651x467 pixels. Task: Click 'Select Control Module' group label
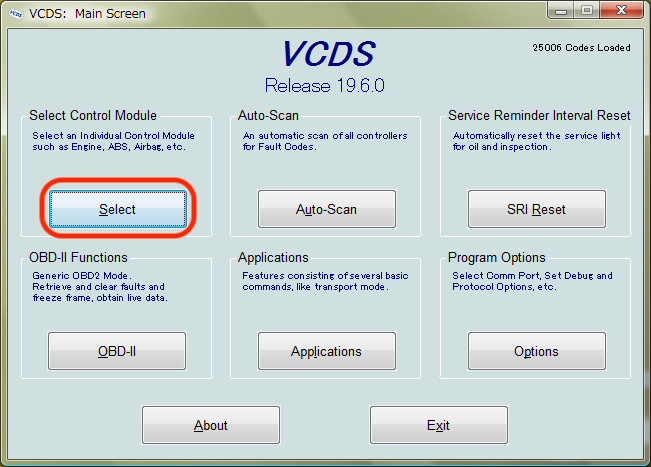click(x=93, y=115)
